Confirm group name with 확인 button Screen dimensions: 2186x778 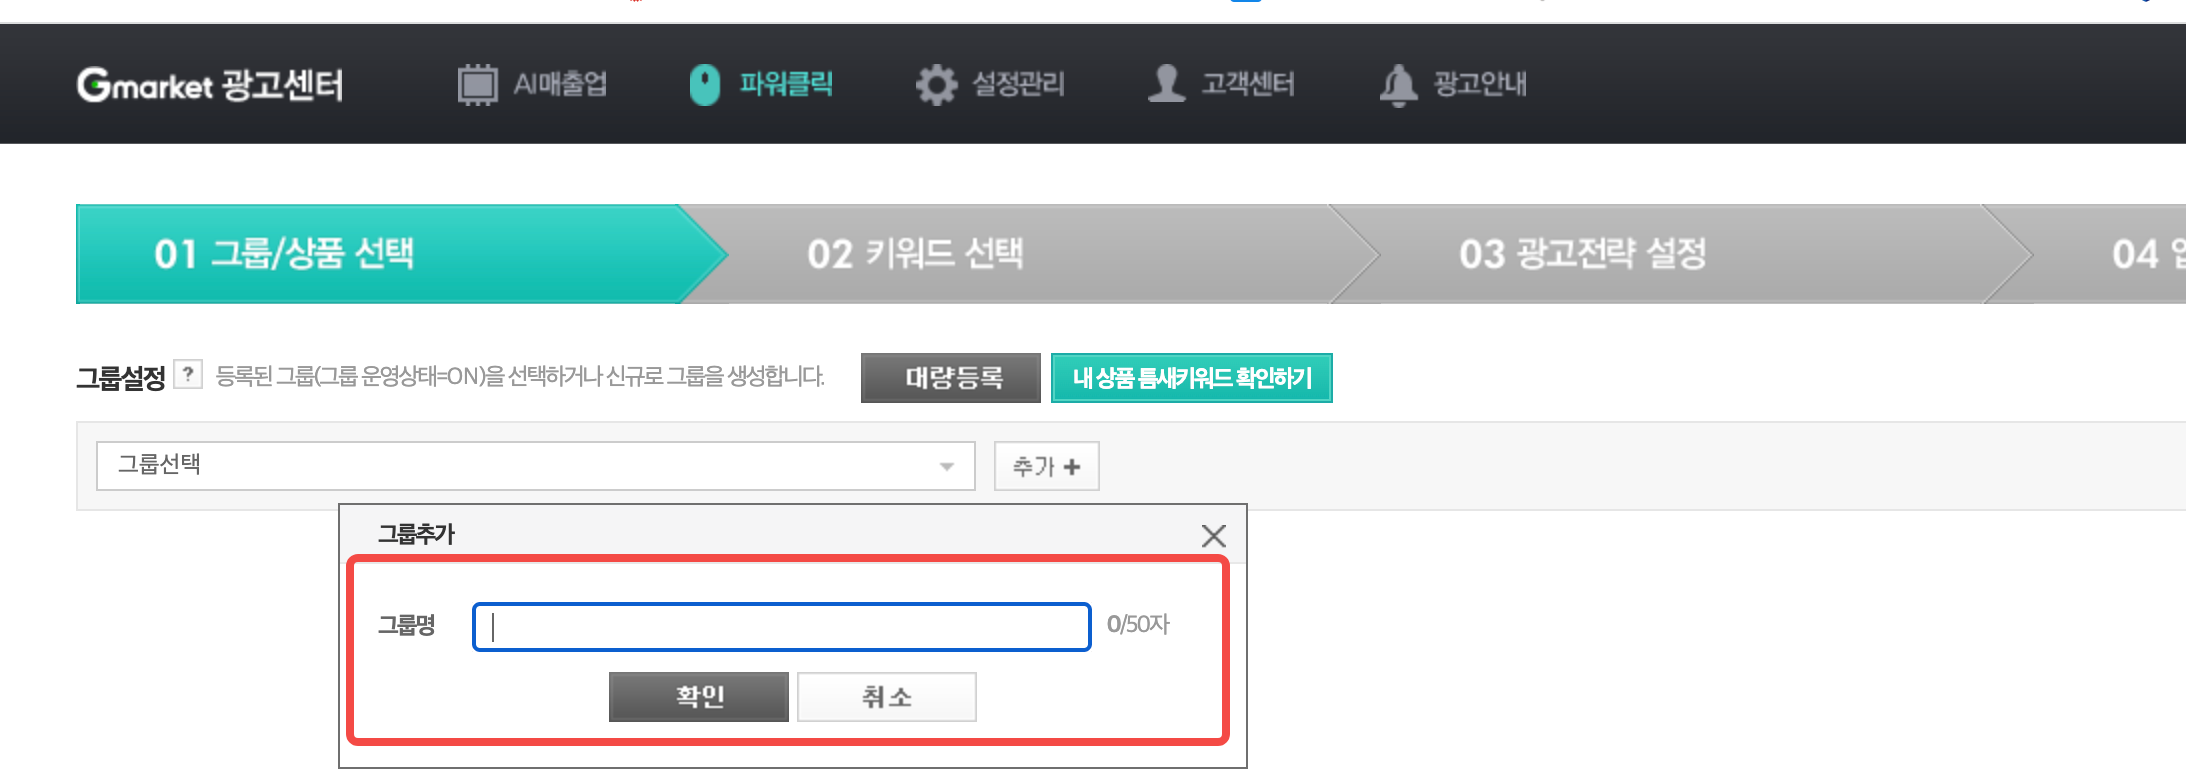[699, 697]
